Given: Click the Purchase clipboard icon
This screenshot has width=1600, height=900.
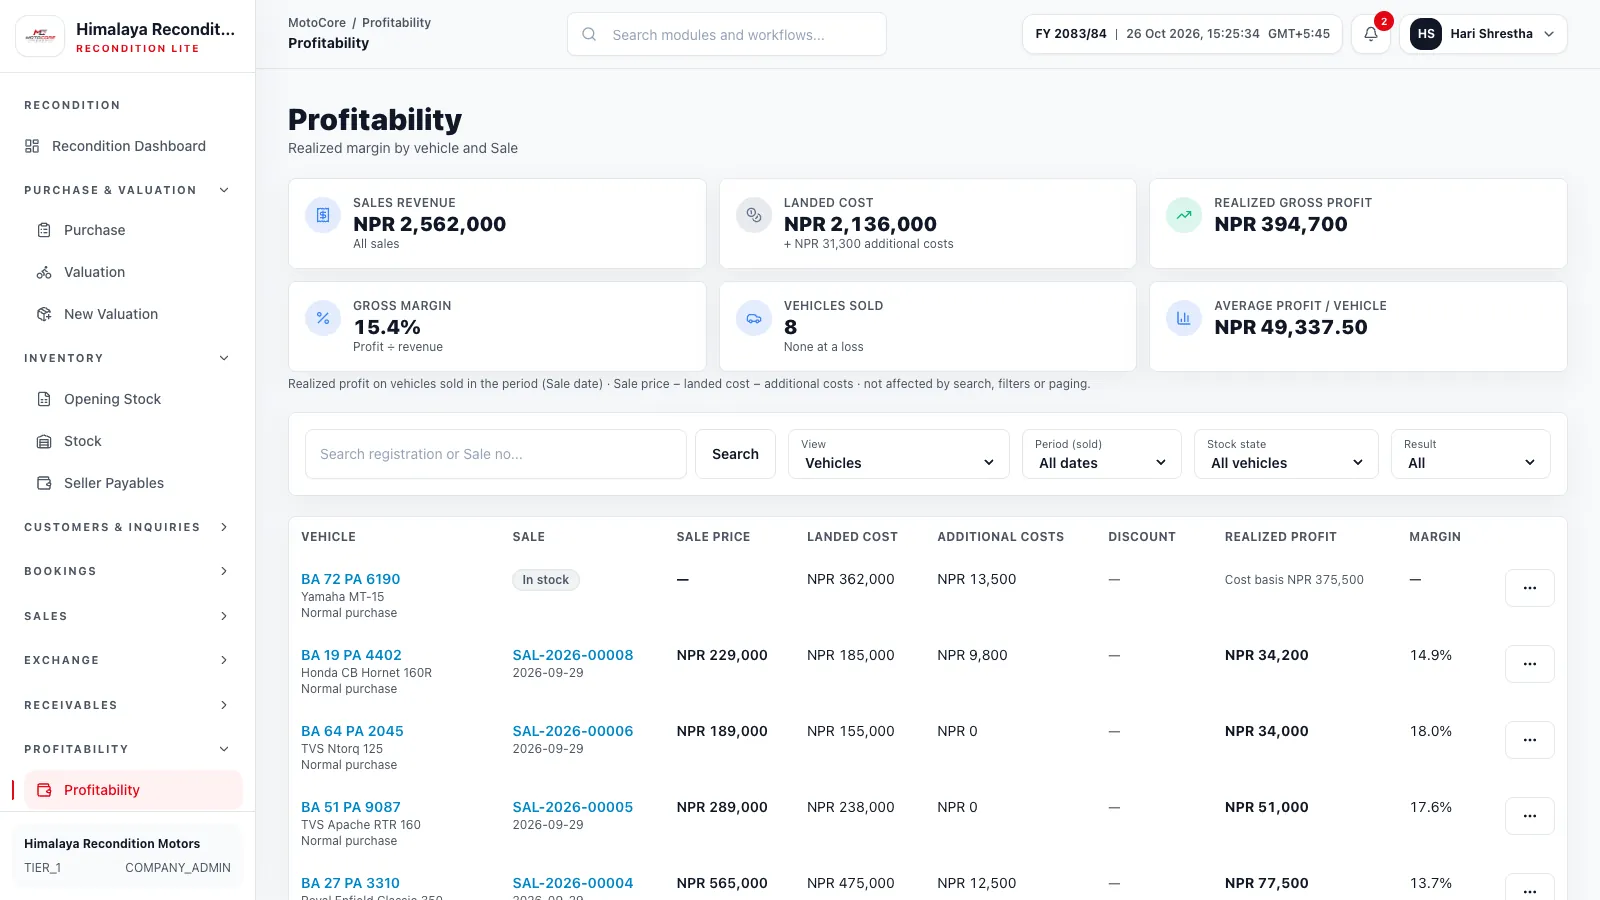Looking at the screenshot, I should coord(44,230).
